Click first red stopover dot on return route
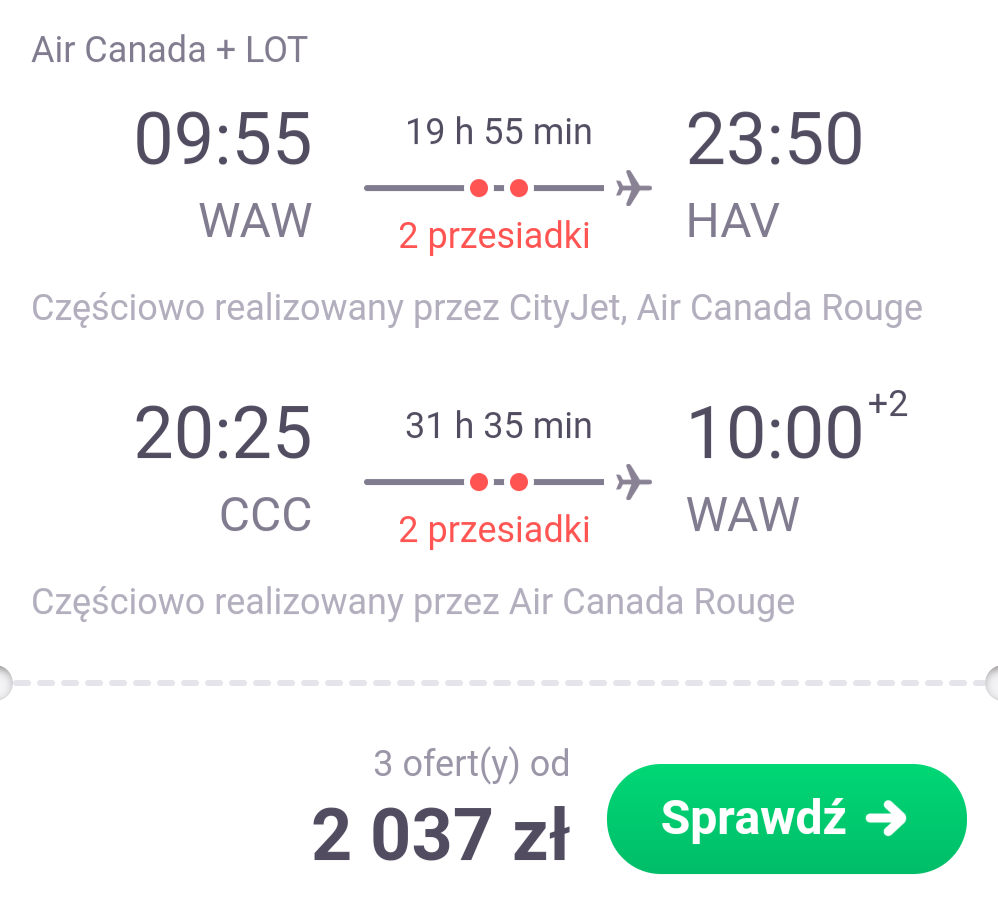The height and width of the screenshot is (901, 998). tap(479, 482)
